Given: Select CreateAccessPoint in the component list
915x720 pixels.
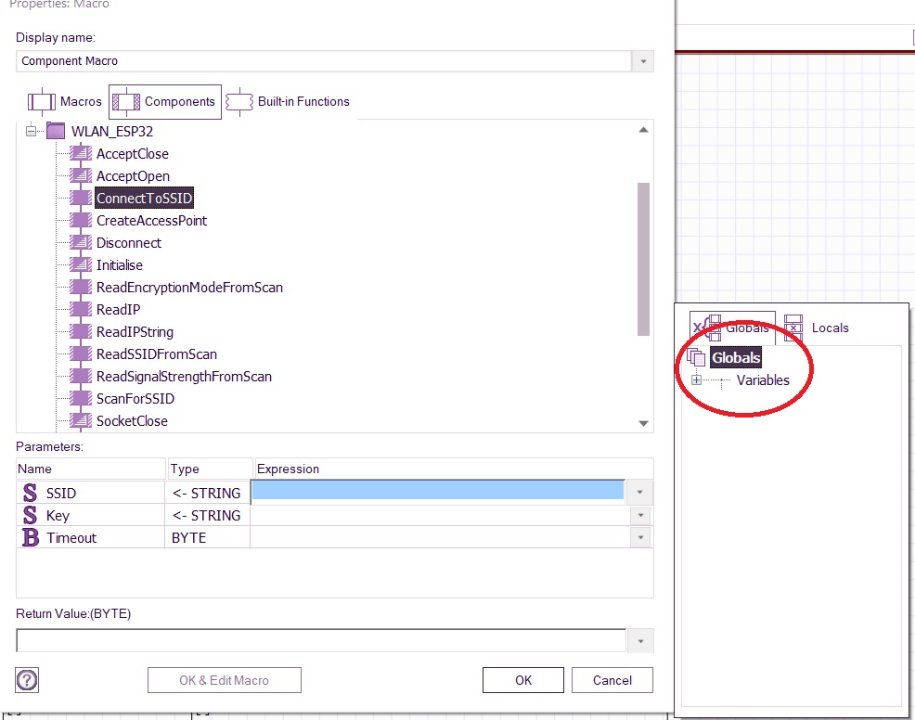Looking at the screenshot, I should (x=151, y=221).
